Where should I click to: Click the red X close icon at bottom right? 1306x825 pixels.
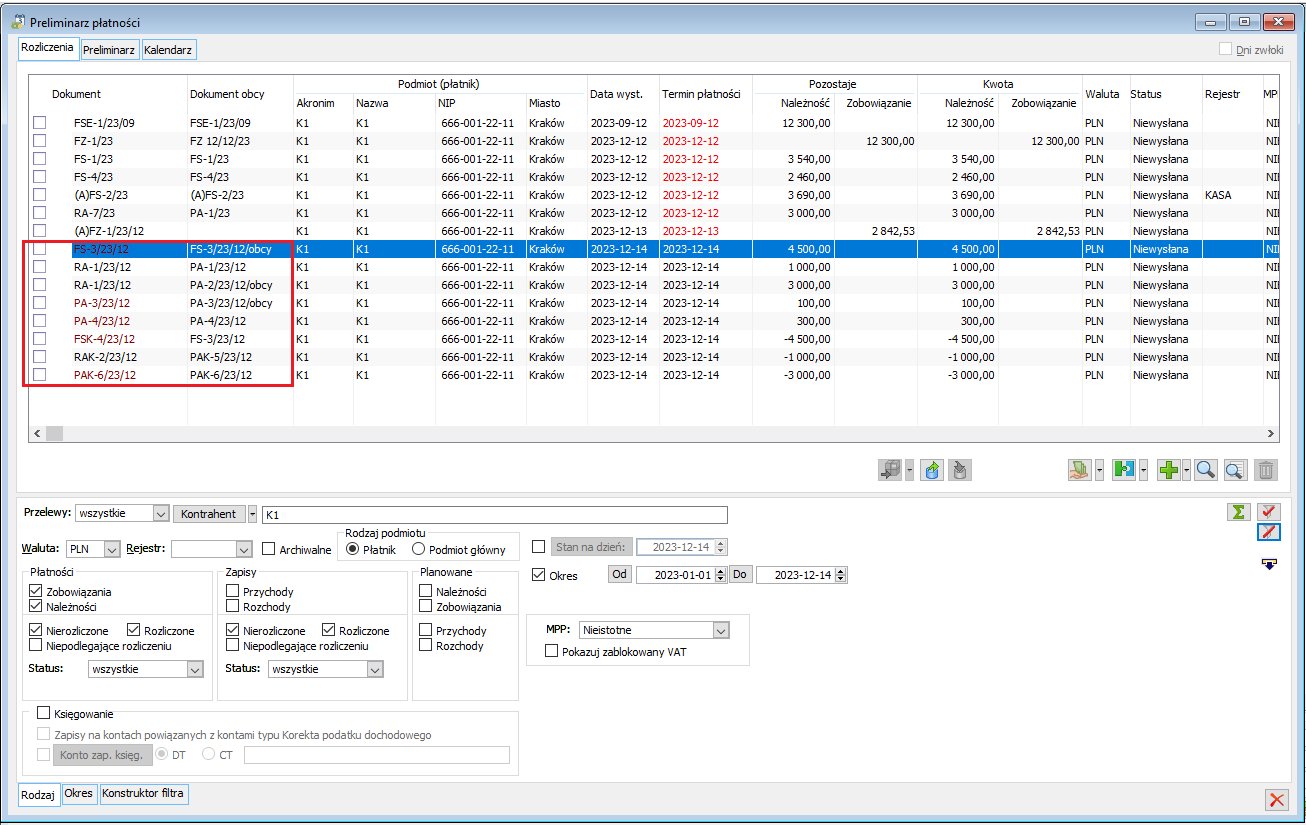[1277, 799]
